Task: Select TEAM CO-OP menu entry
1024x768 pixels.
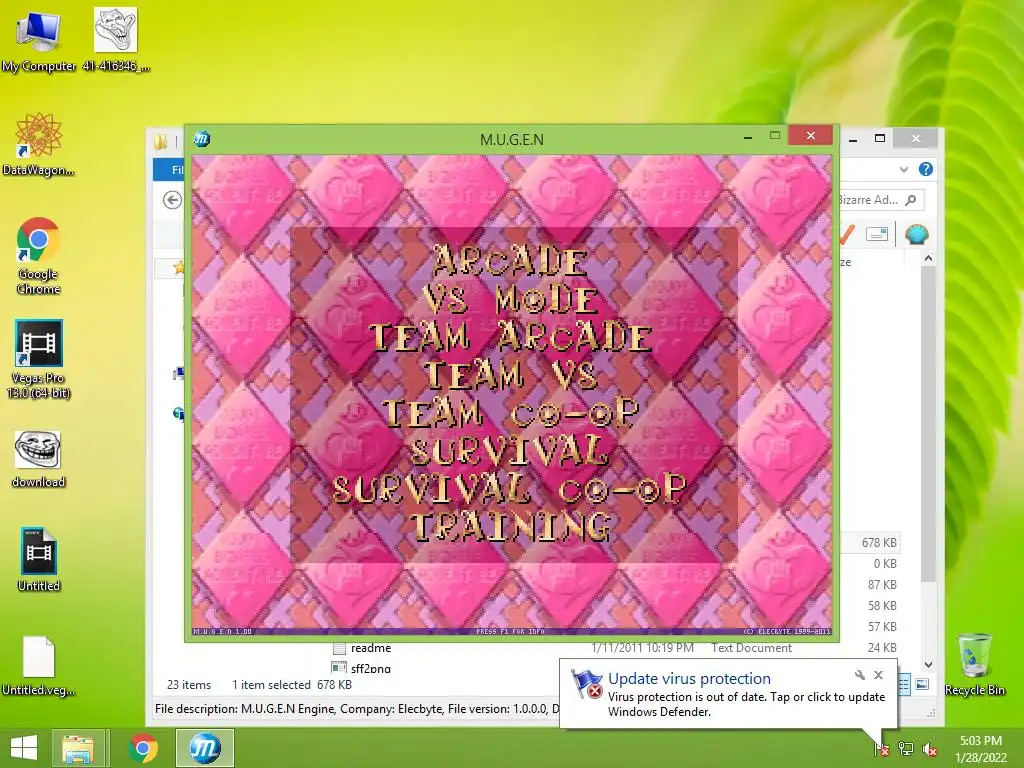Action: [x=511, y=413]
